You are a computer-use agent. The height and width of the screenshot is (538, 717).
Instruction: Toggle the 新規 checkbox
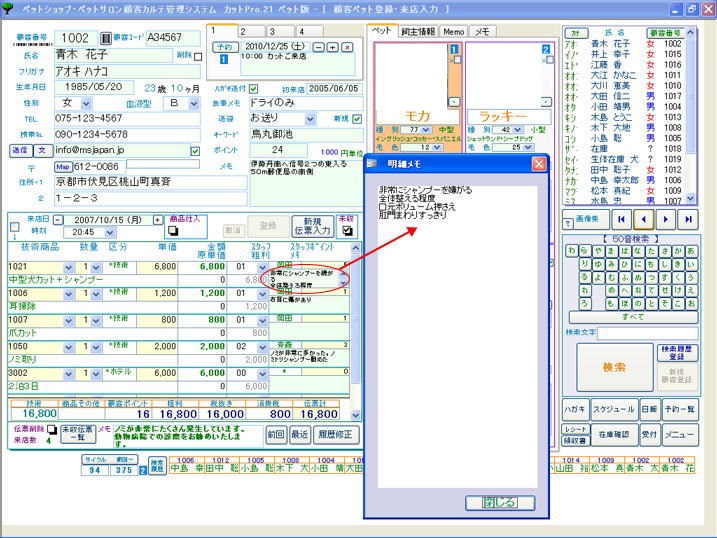pos(357,119)
